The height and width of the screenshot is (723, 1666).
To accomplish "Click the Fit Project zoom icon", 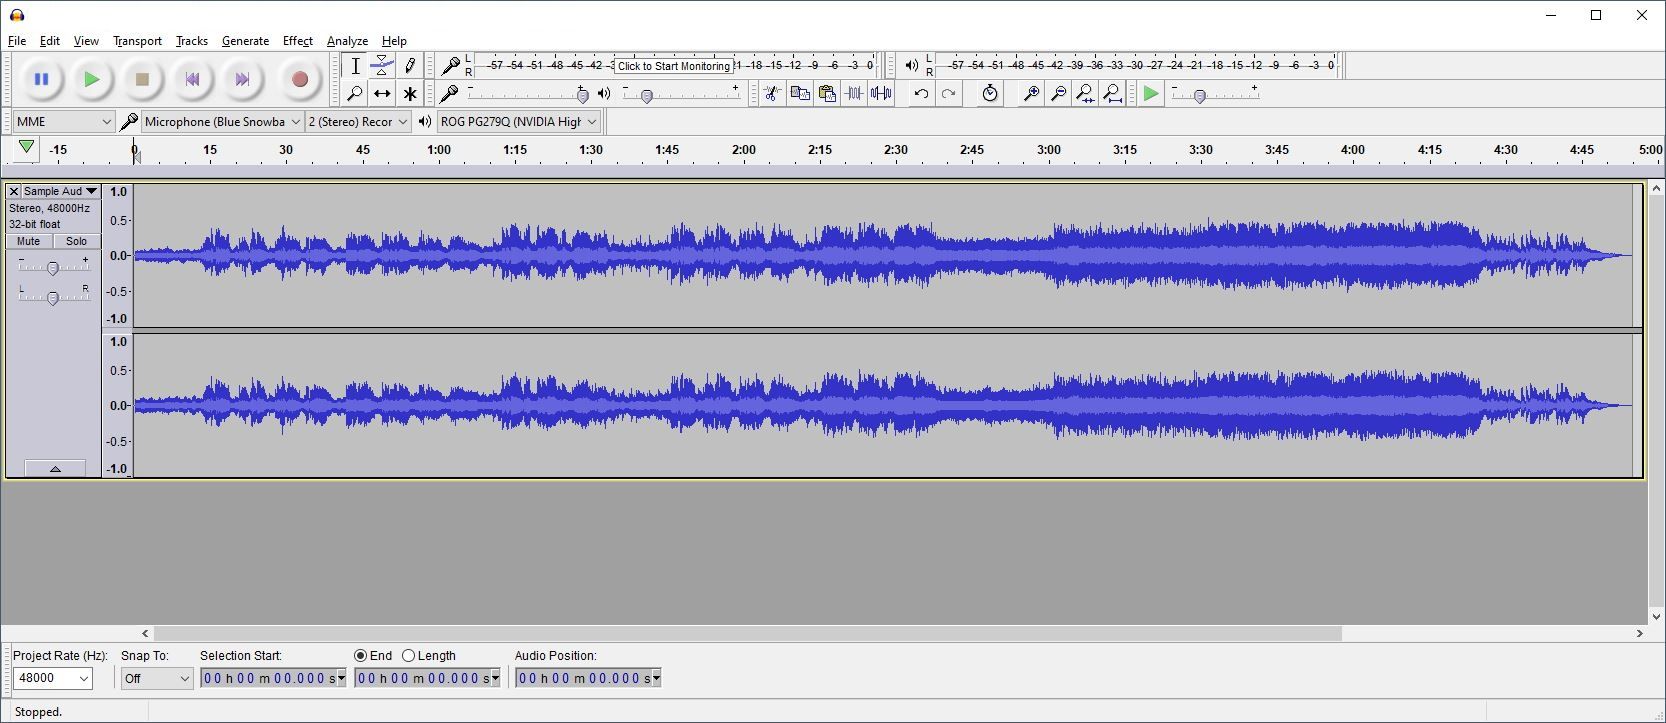I will pos(1112,93).
